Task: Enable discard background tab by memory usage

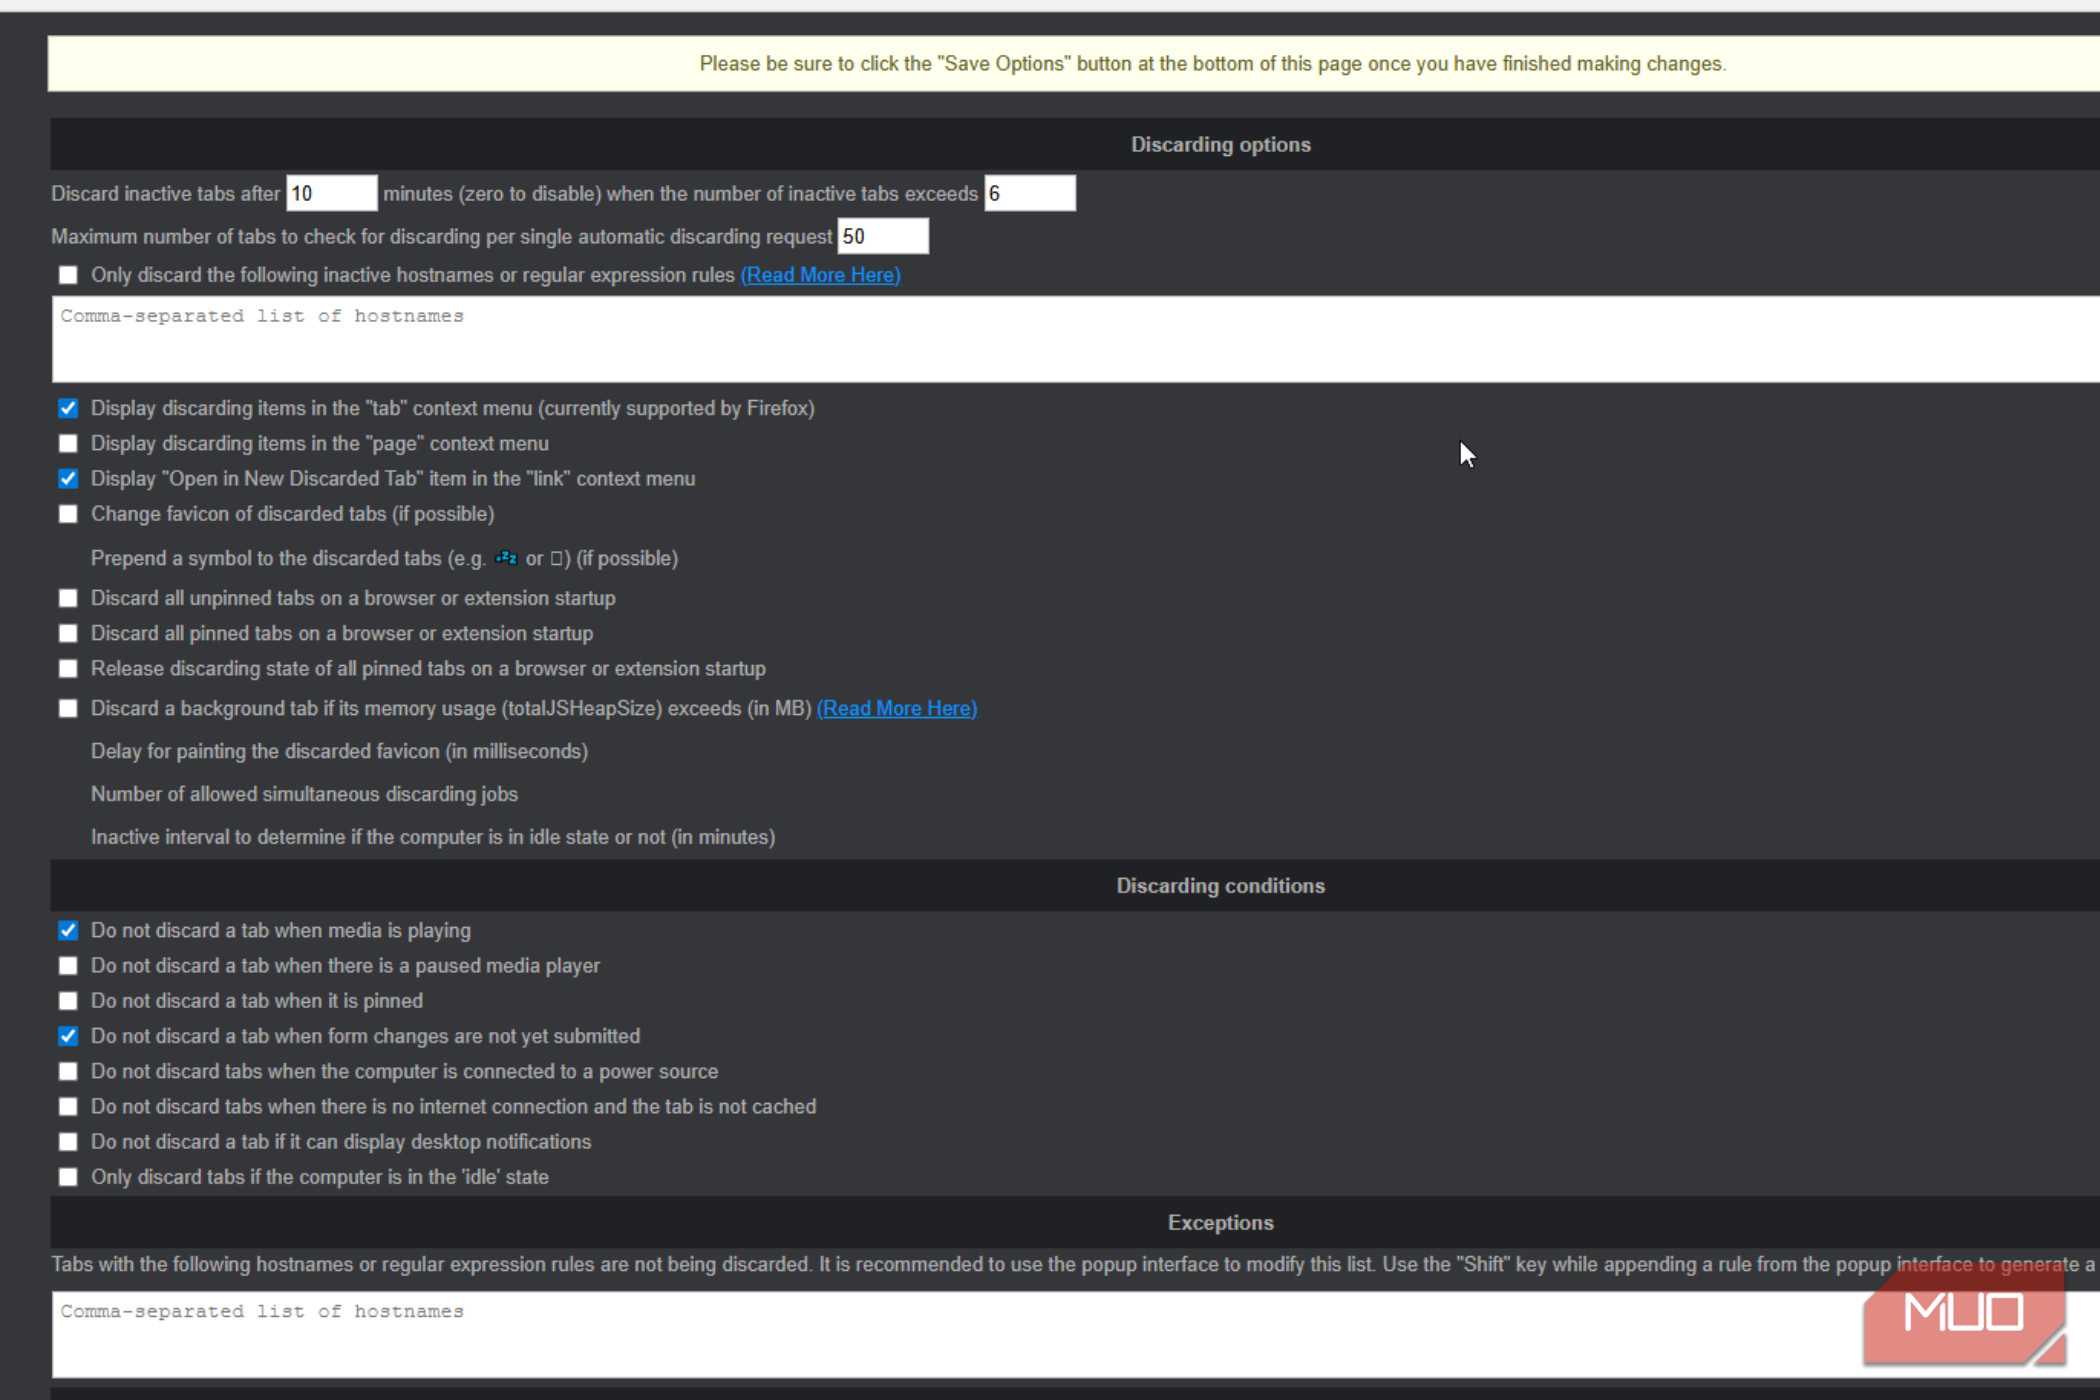Action: tap(68, 708)
